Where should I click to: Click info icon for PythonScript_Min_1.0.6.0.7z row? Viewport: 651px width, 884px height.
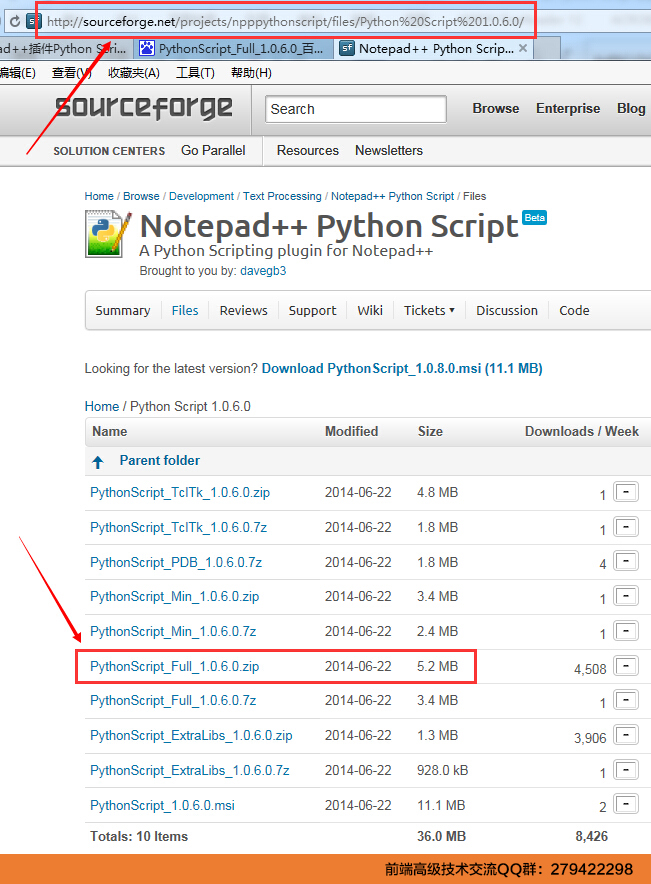(x=626, y=631)
